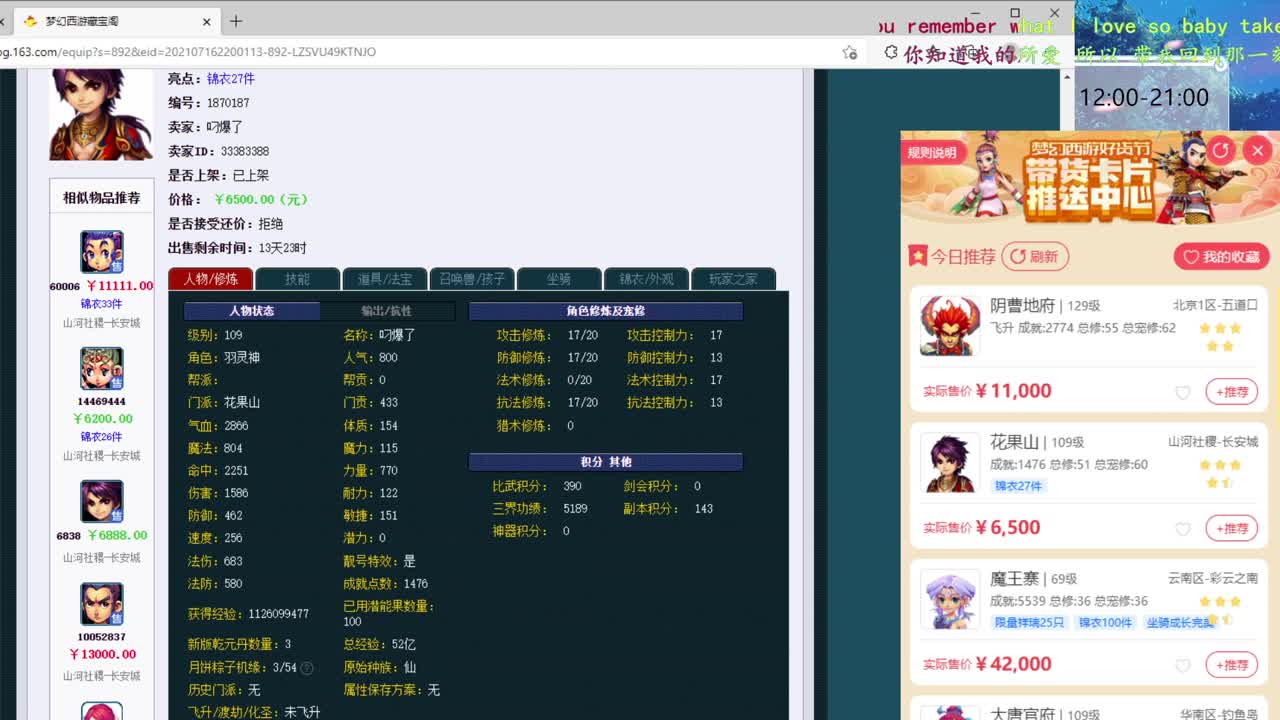Click the ¥13000.00 similar item price
Screen dimensions: 1280x720
coord(102,654)
